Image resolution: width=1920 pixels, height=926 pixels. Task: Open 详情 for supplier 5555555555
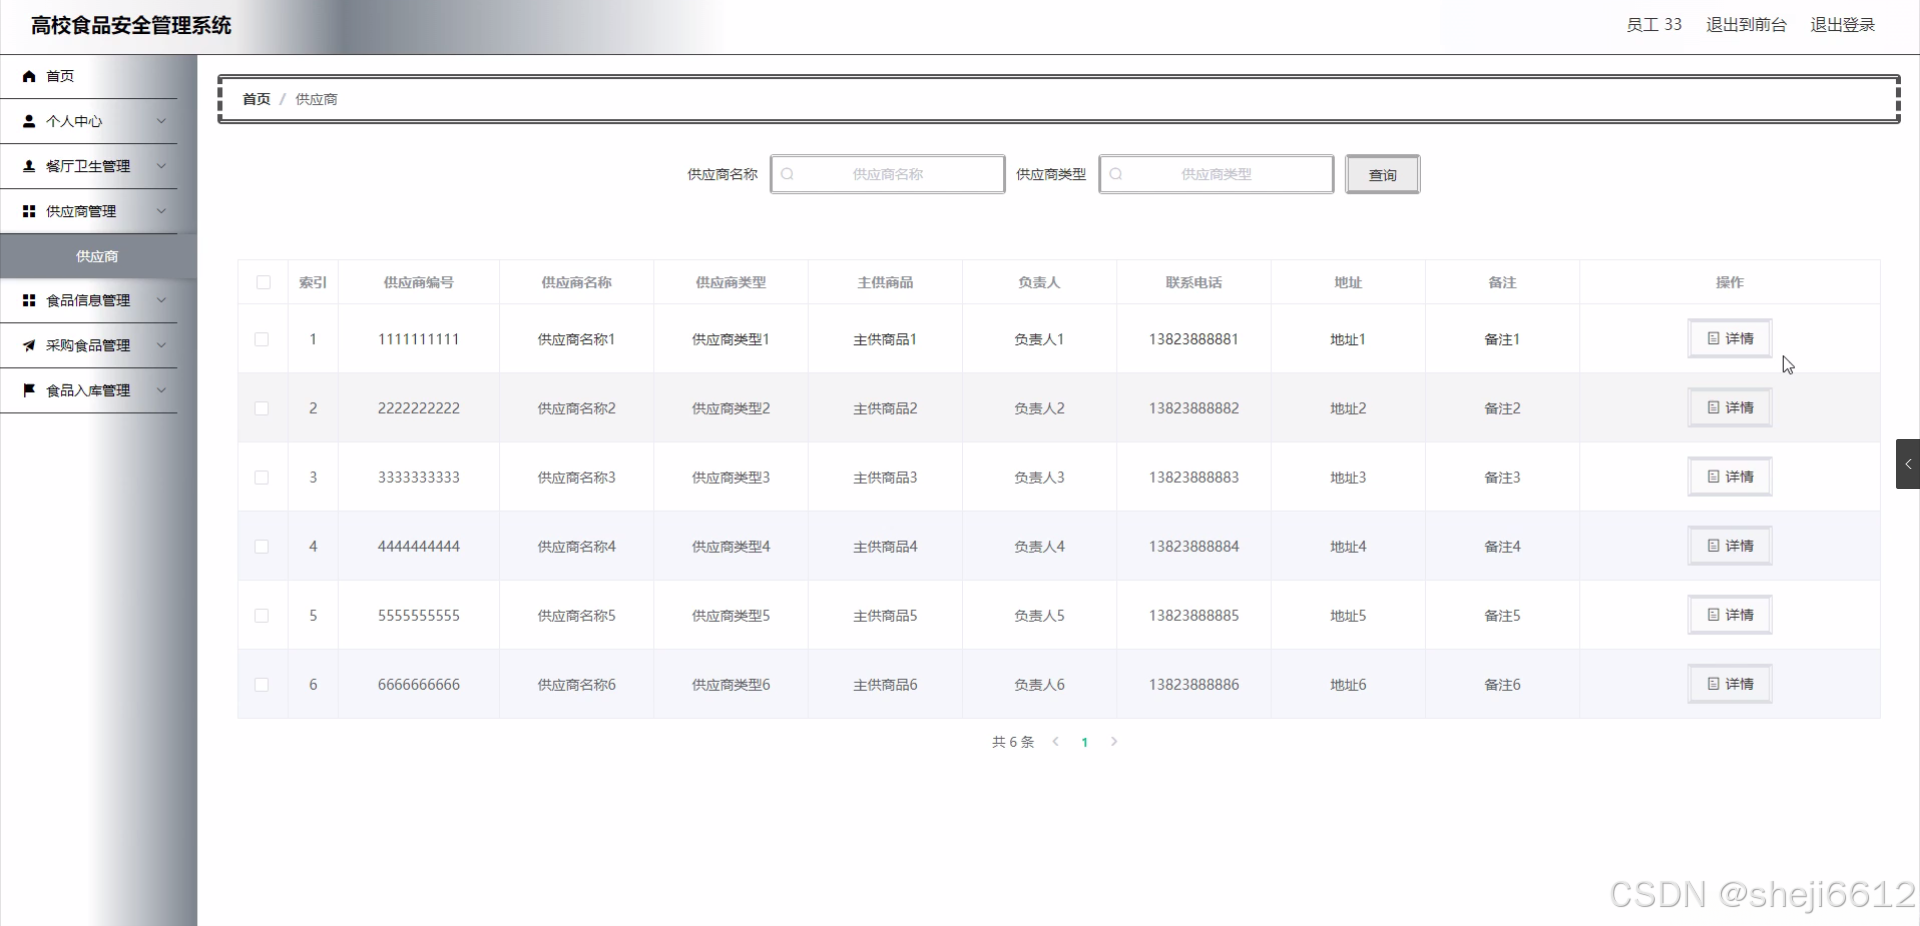pyautogui.click(x=1729, y=614)
